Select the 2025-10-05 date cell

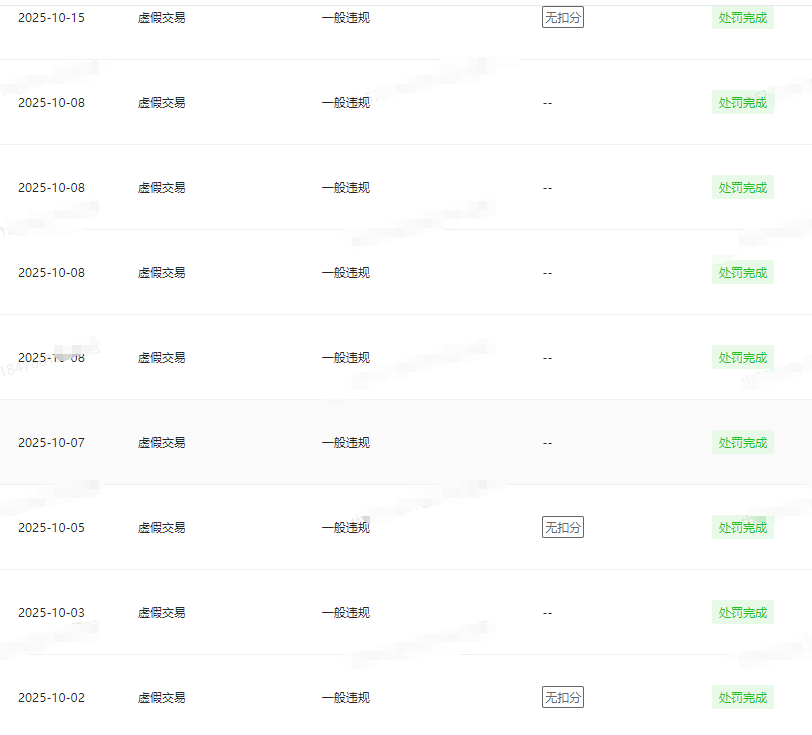coord(51,527)
